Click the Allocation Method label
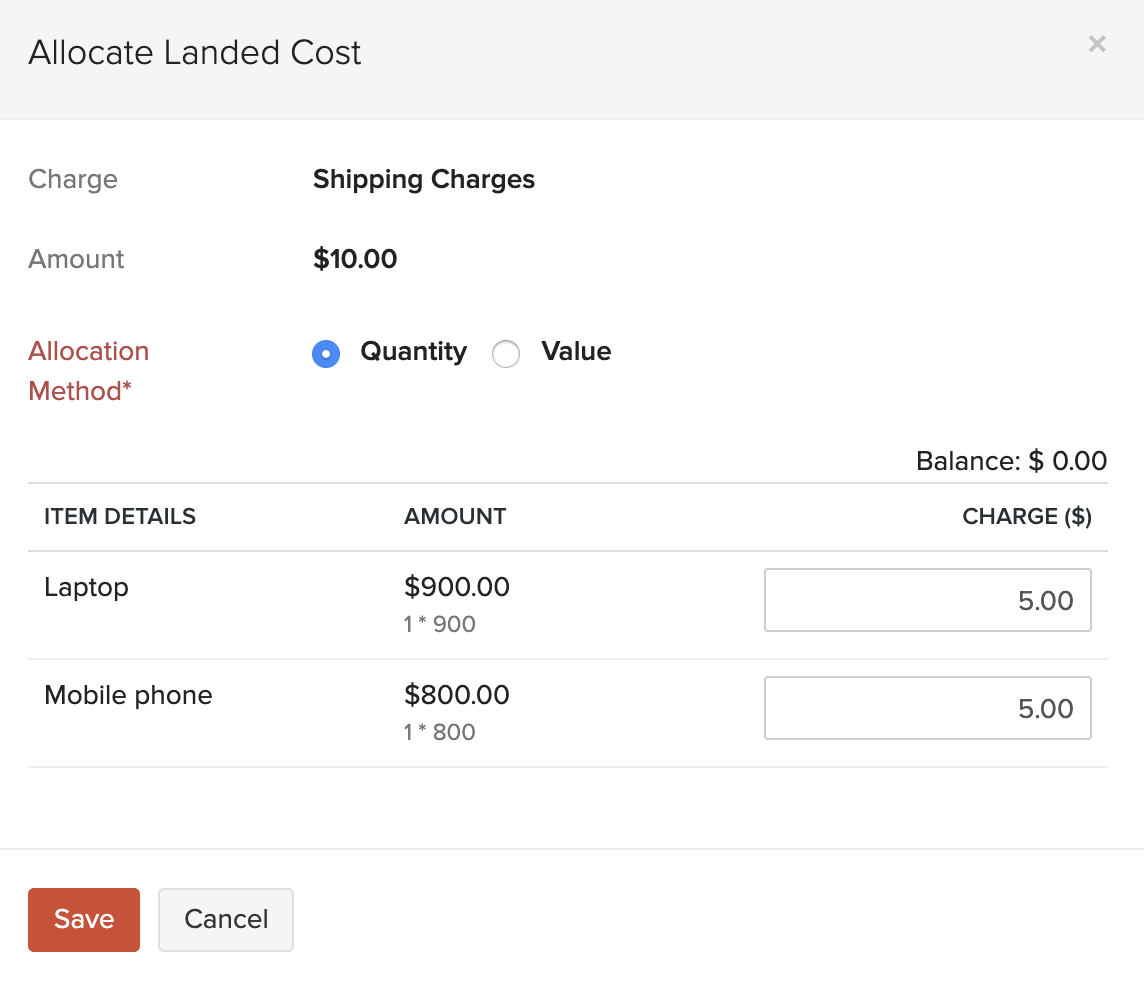1144x982 pixels. [x=88, y=371]
